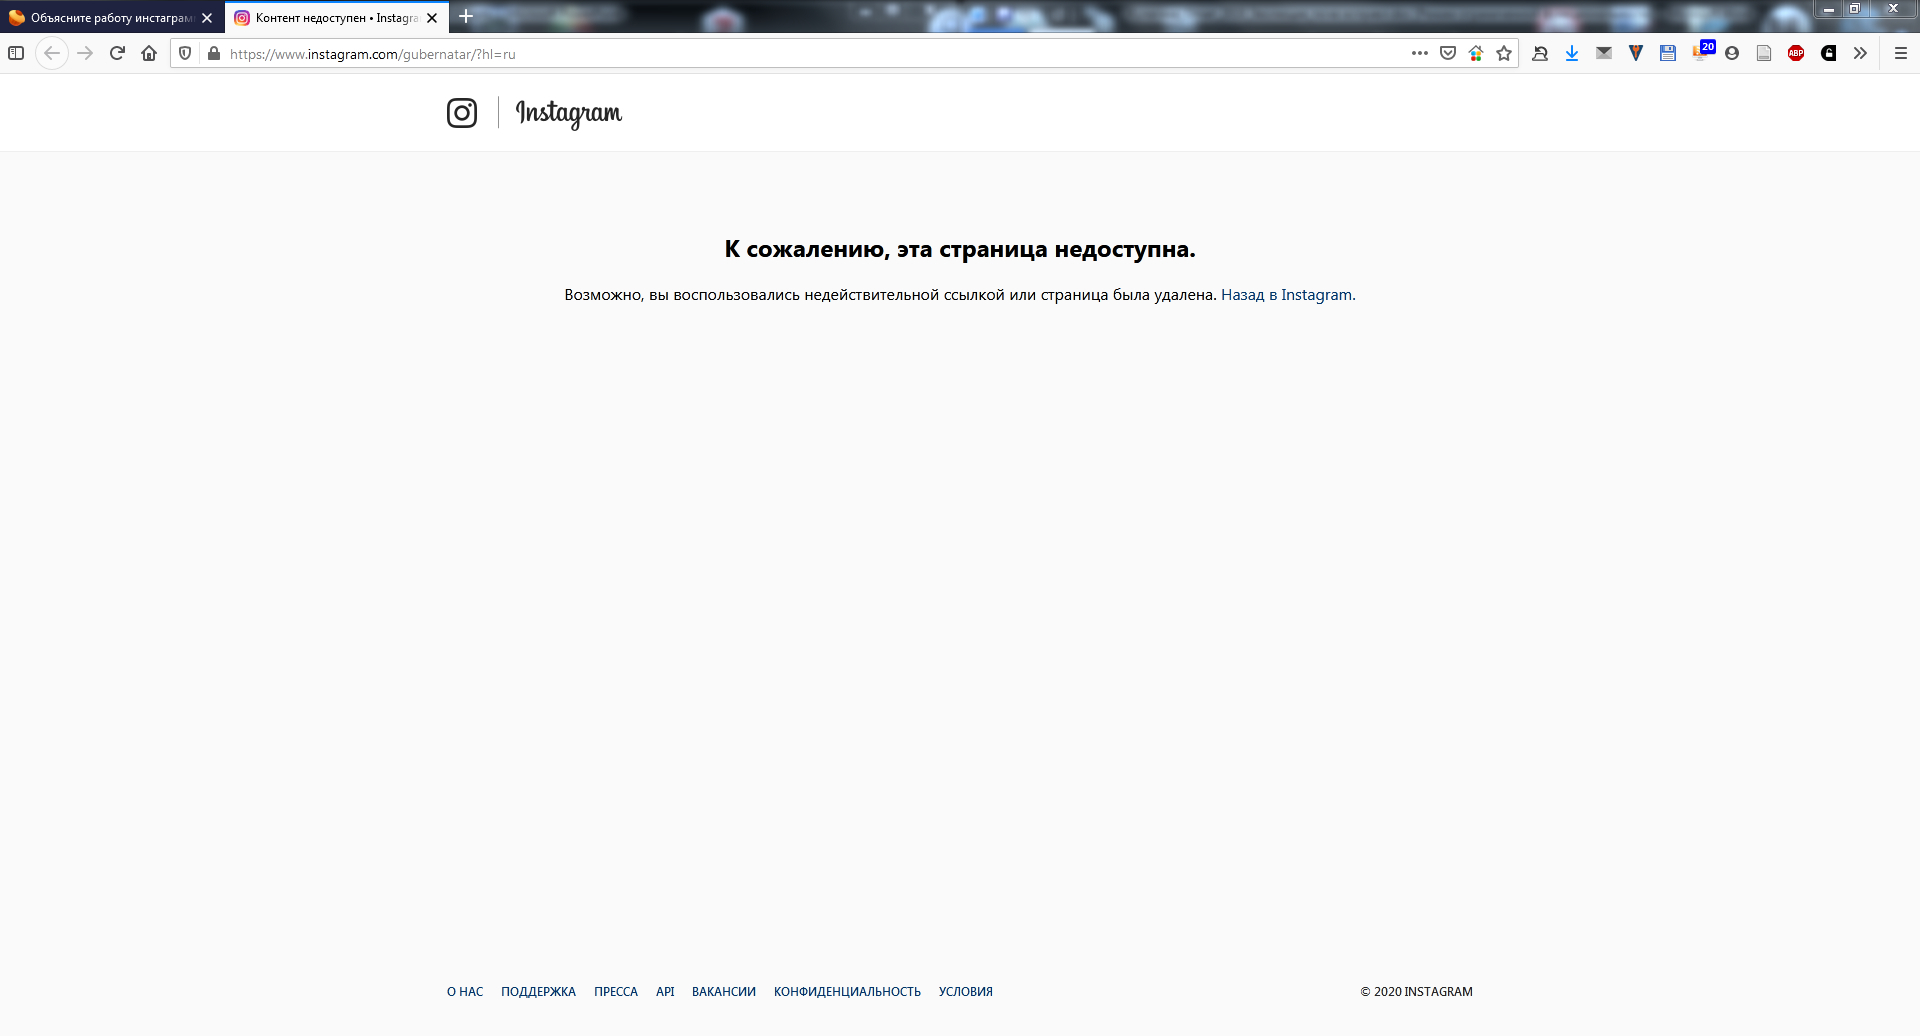Open the browser home page

point(149,53)
